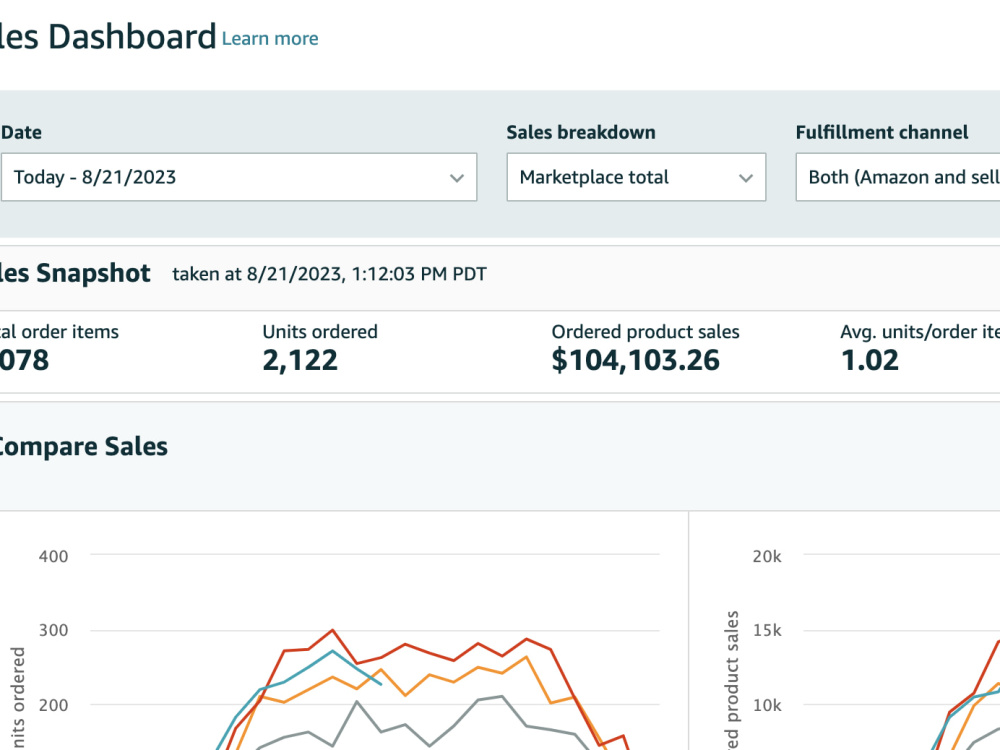Click the snapshot timestamp taken at 8/21/2023
The image size is (1000, 750).
pos(329,274)
